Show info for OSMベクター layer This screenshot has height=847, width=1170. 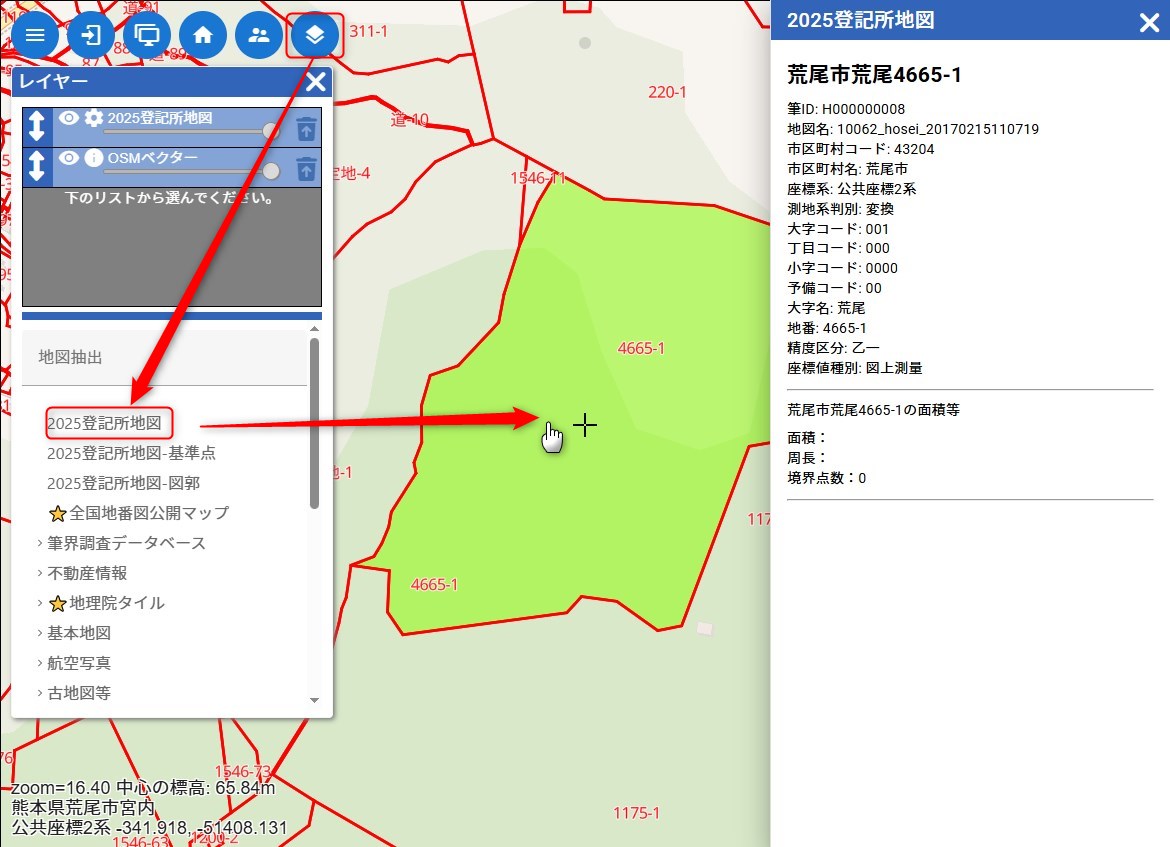click(x=94, y=158)
